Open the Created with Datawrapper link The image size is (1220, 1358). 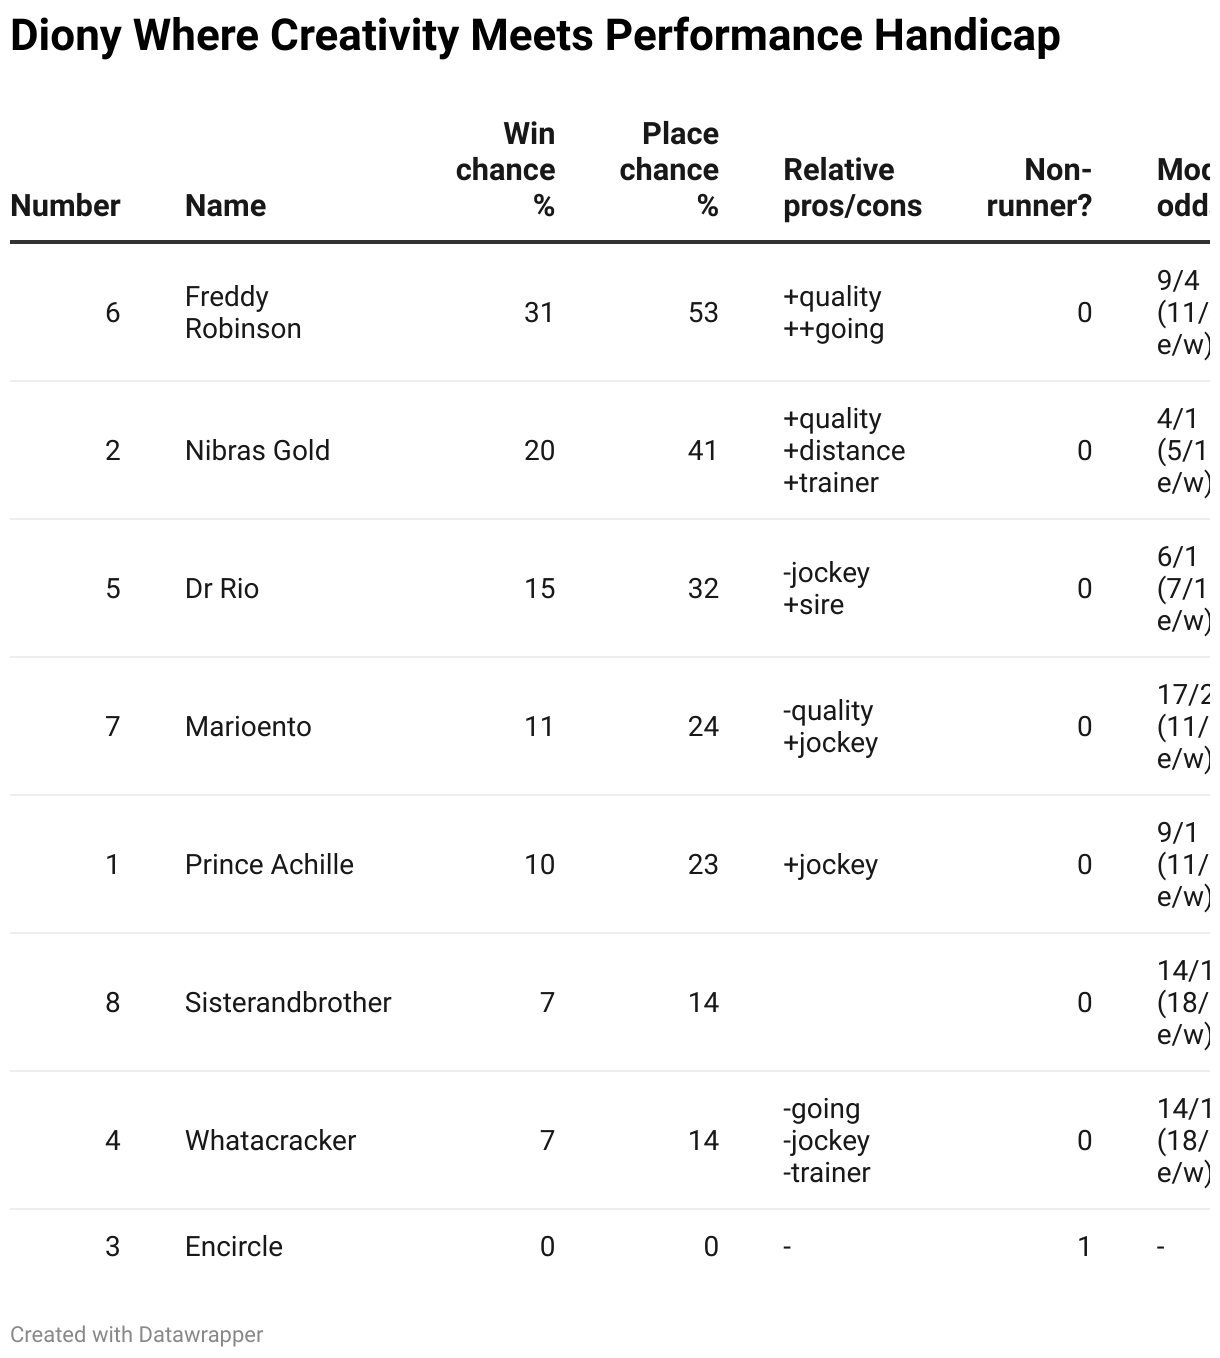(x=137, y=1334)
